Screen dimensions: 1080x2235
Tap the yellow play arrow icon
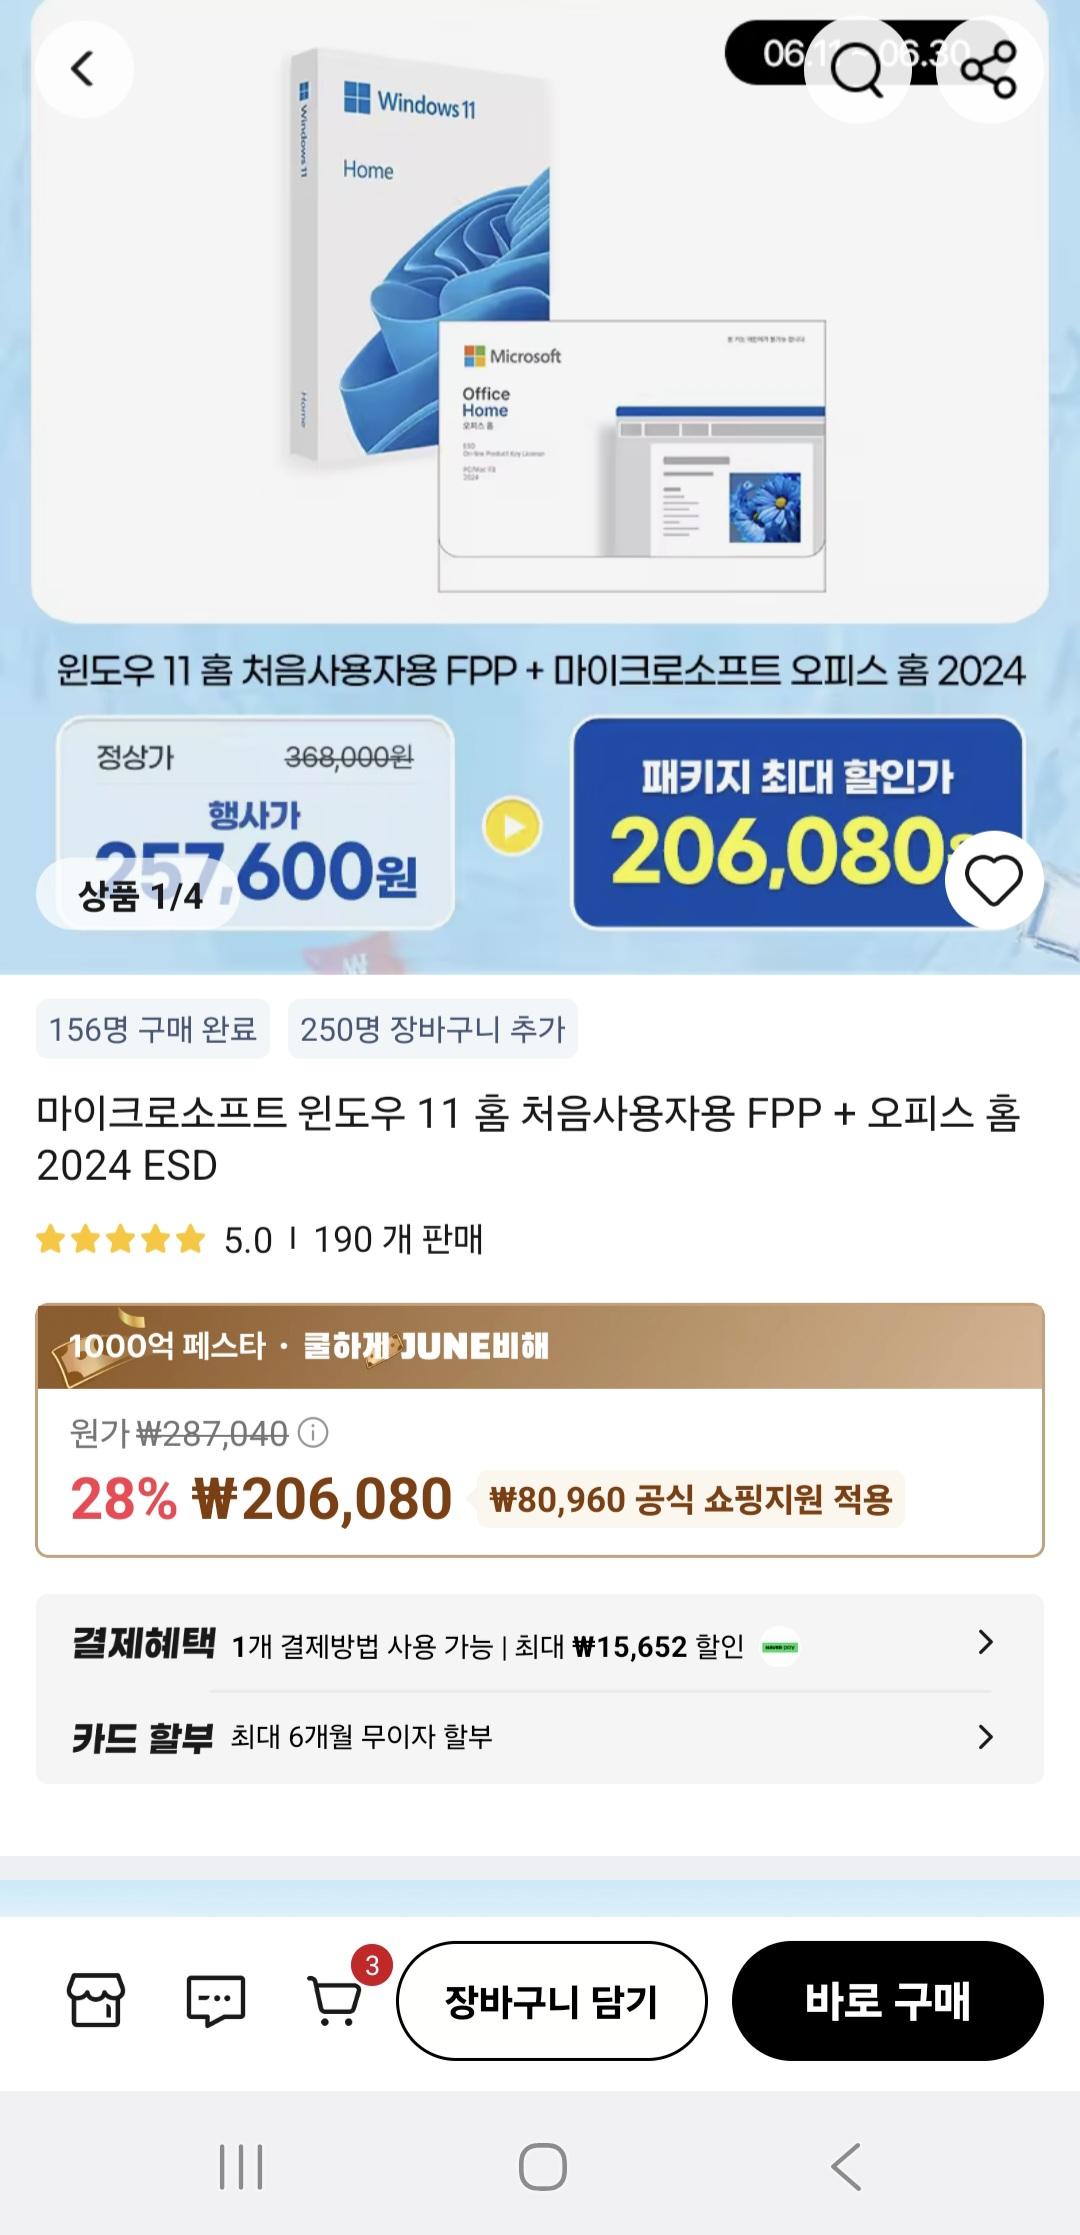[x=512, y=826]
